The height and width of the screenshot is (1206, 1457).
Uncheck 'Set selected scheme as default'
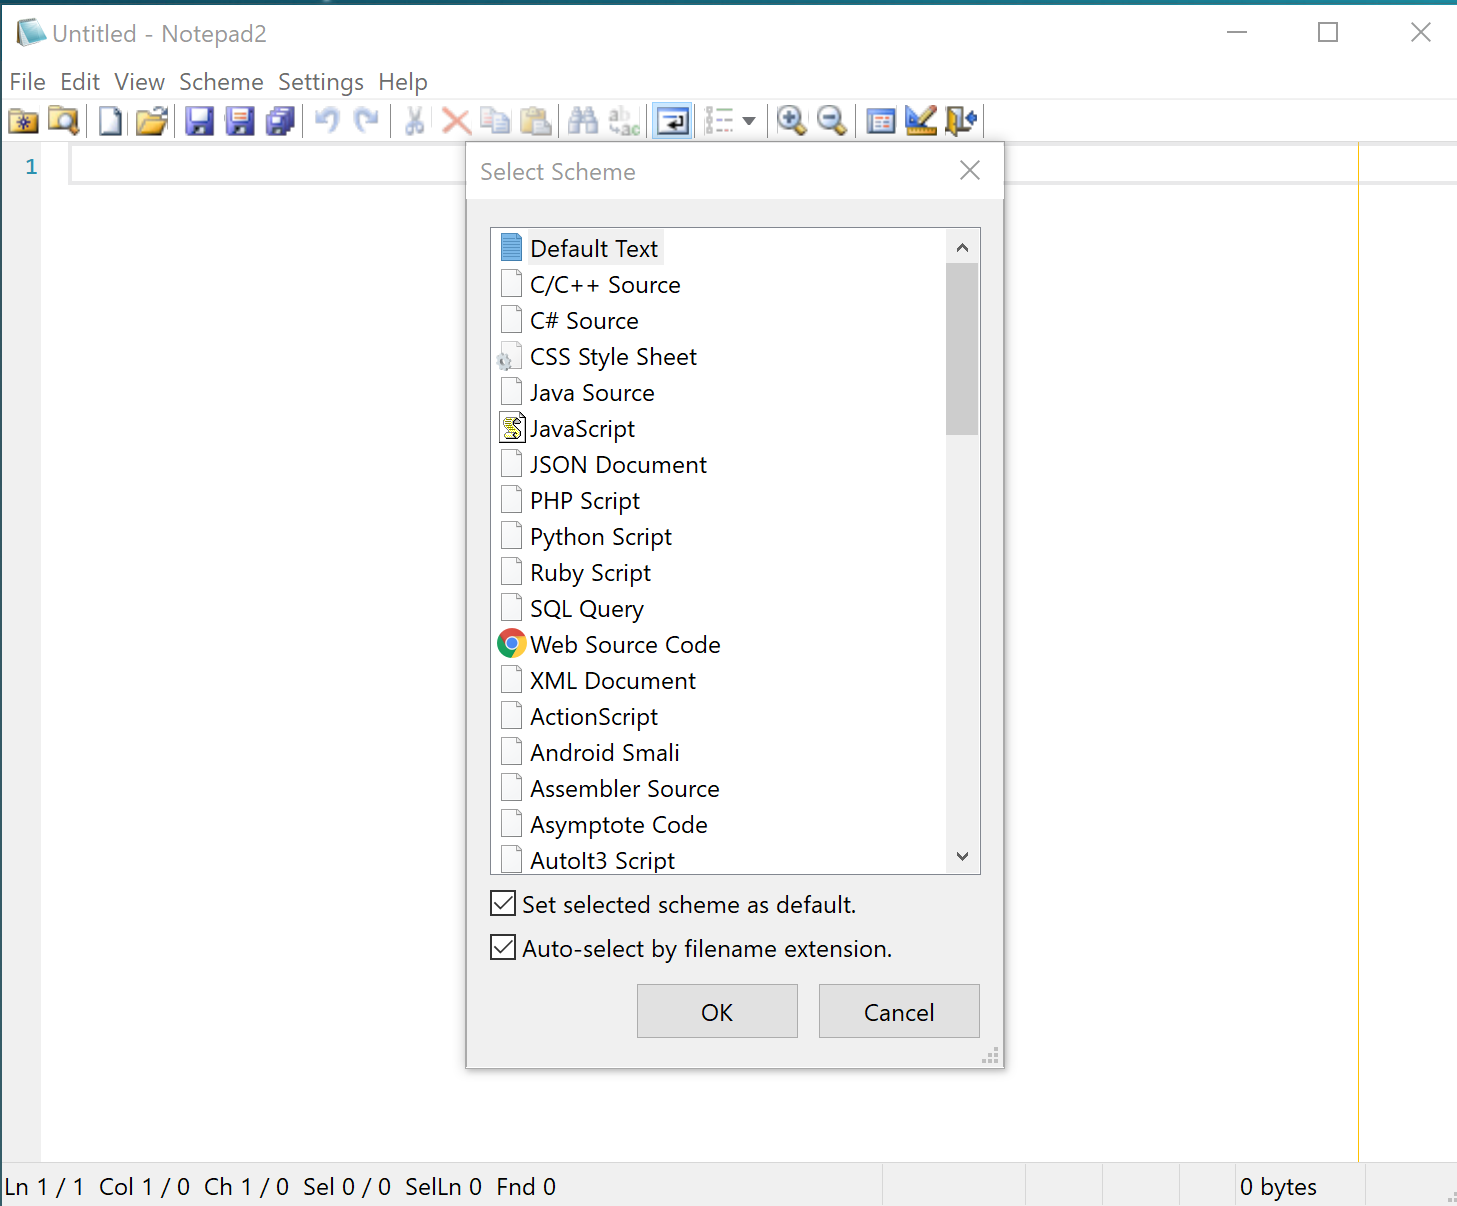(x=502, y=903)
